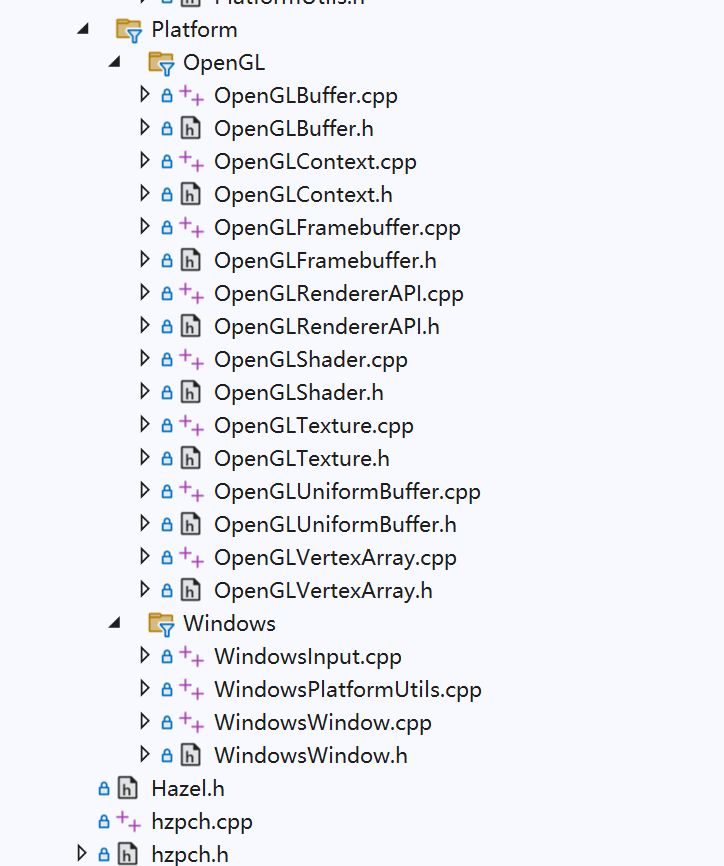Click the lock icon beside OpenGLFramebuffer.cpp
This screenshot has height=866, width=724.
pos(166,228)
